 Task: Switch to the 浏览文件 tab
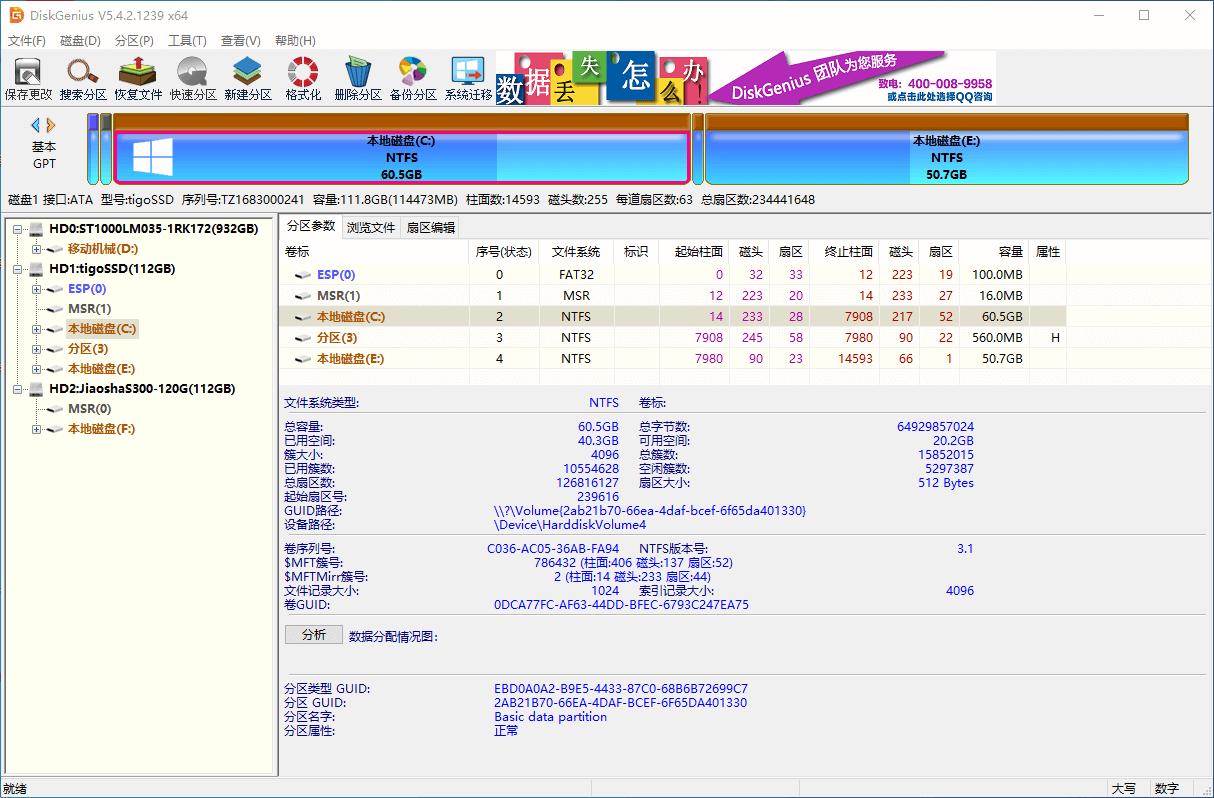pyautogui.click(x=371, y=227)
